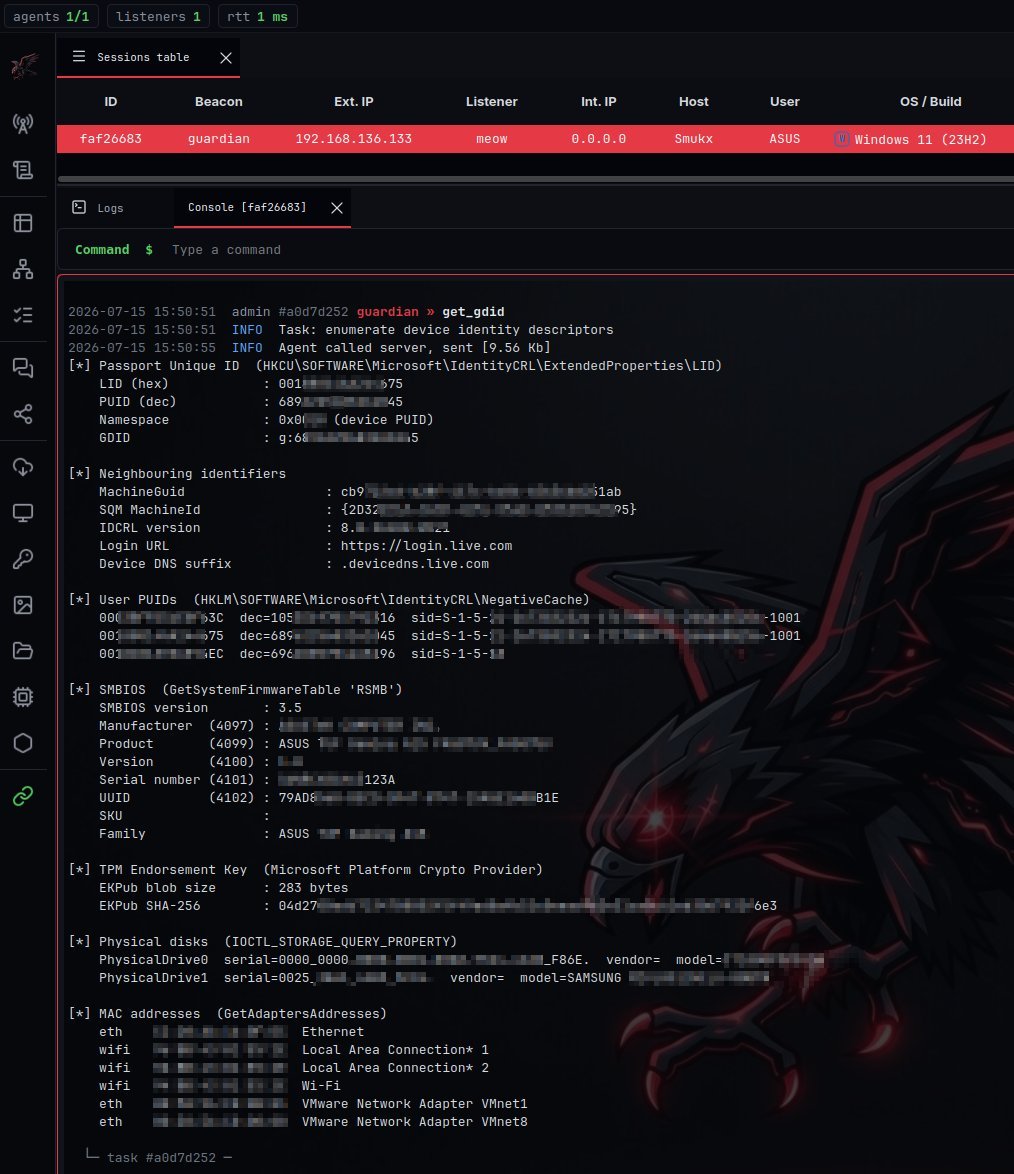Viewport: 1014px width, 1174px height.
Task: Open the chat bubbles sidebar icon
Action: click(x=23, y=368)
